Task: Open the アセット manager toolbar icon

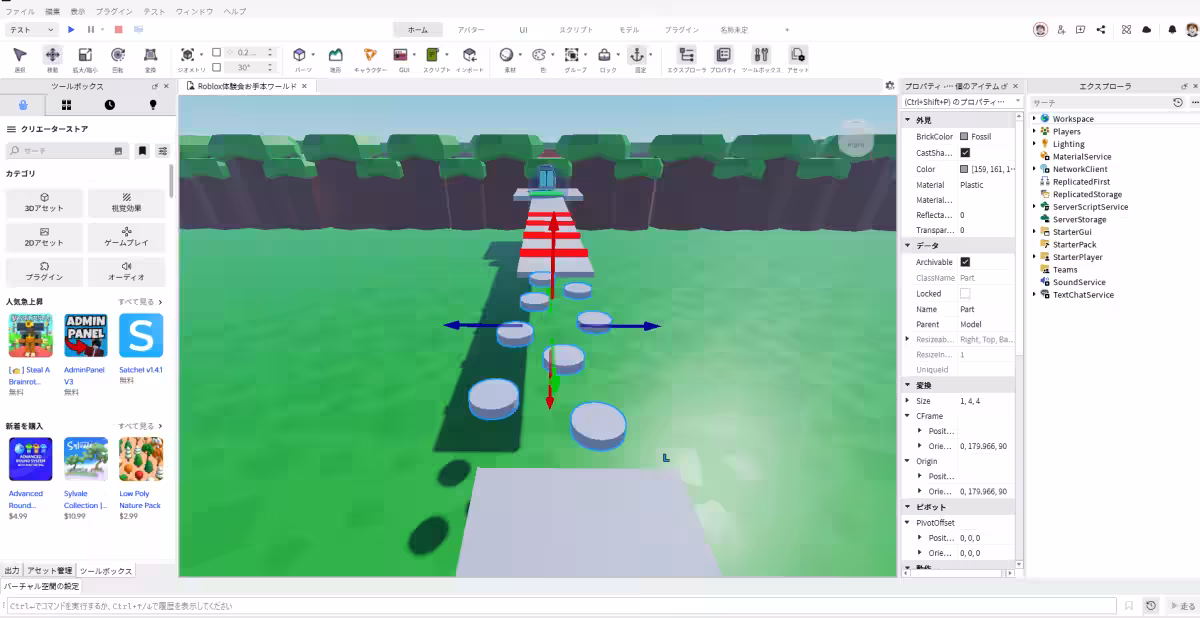Action: click(x=798, y=55)
